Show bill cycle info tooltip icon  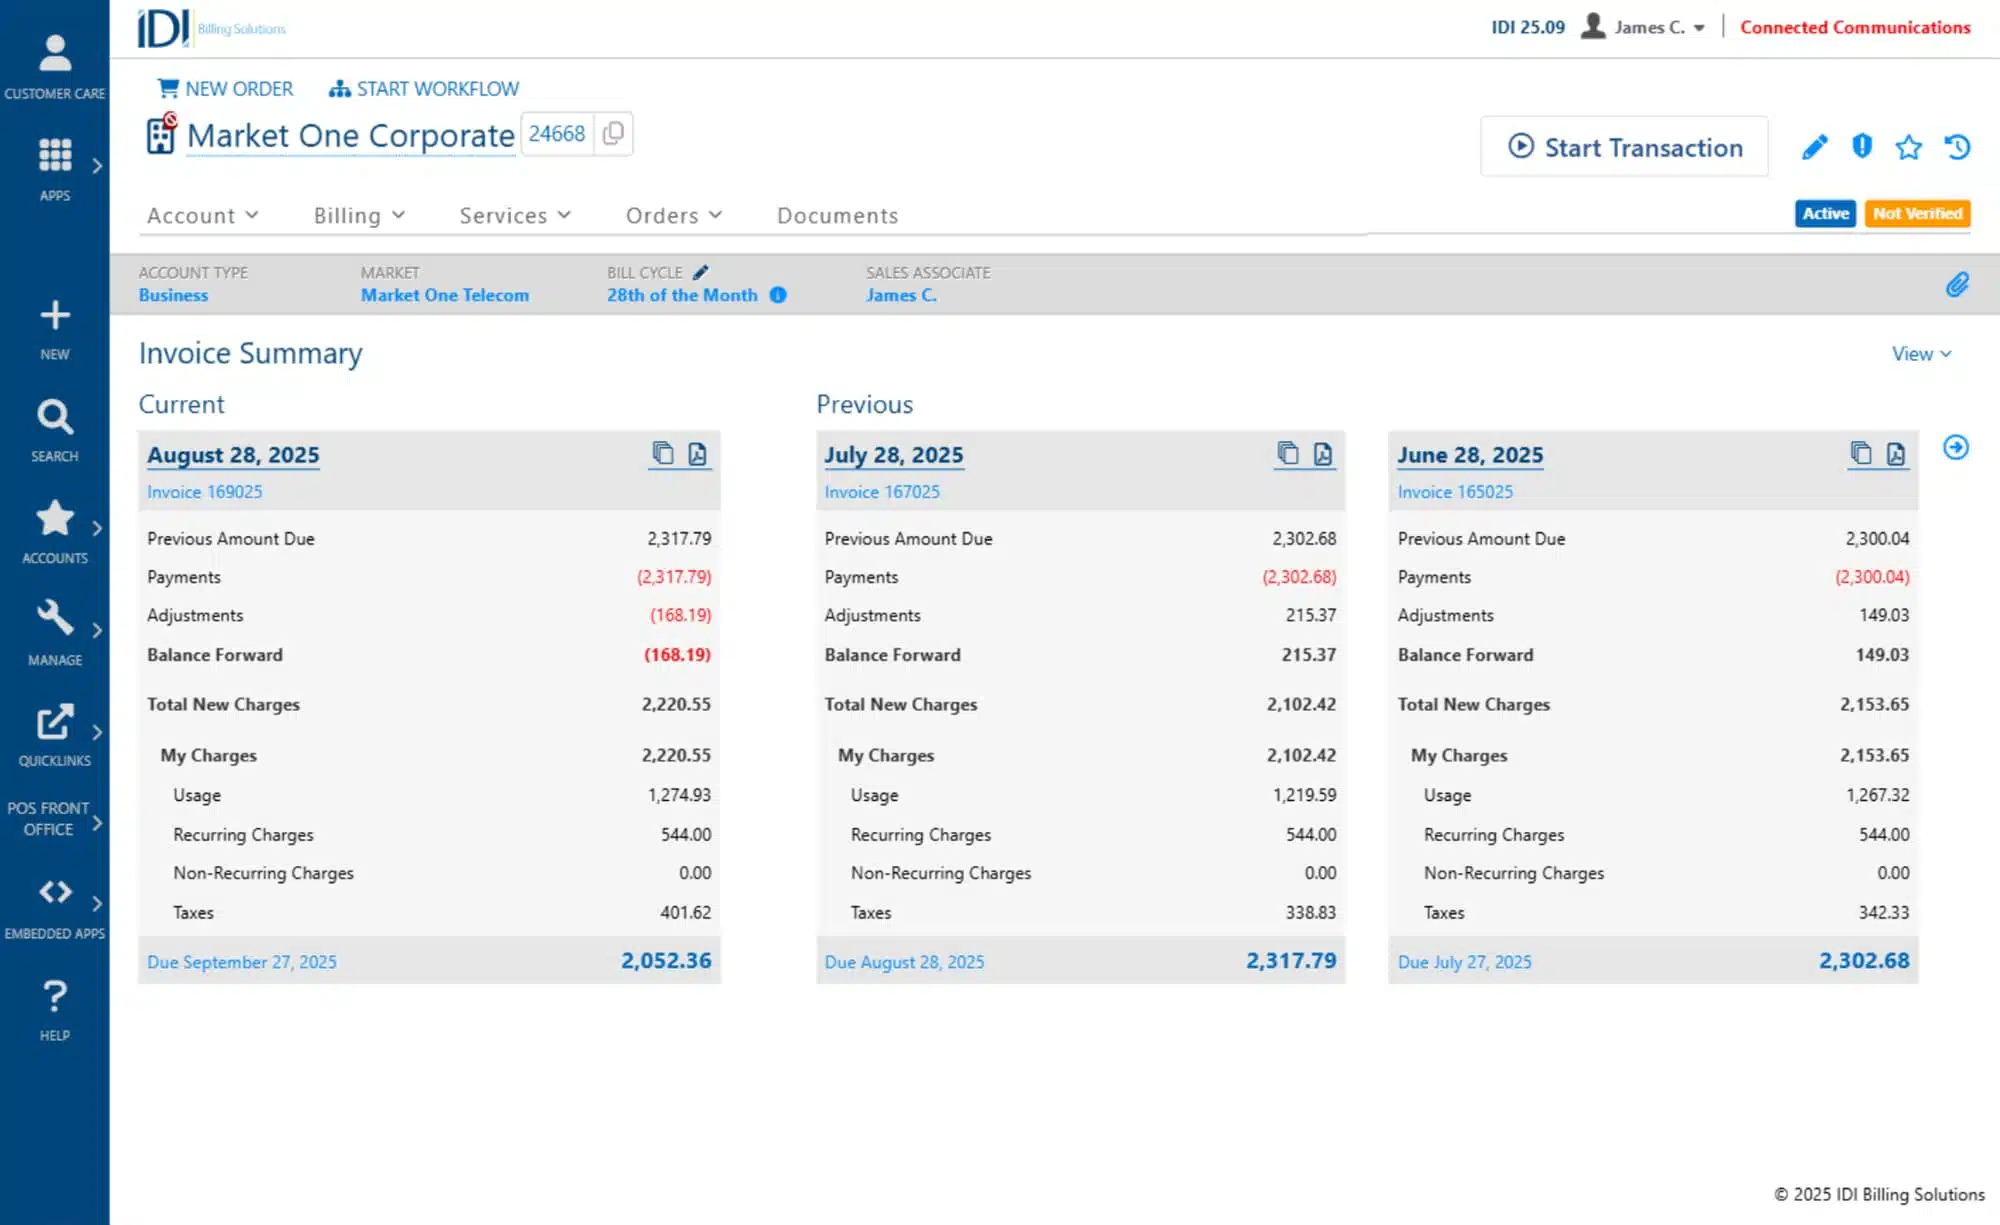pyautogui.click(x=778, y=295)
